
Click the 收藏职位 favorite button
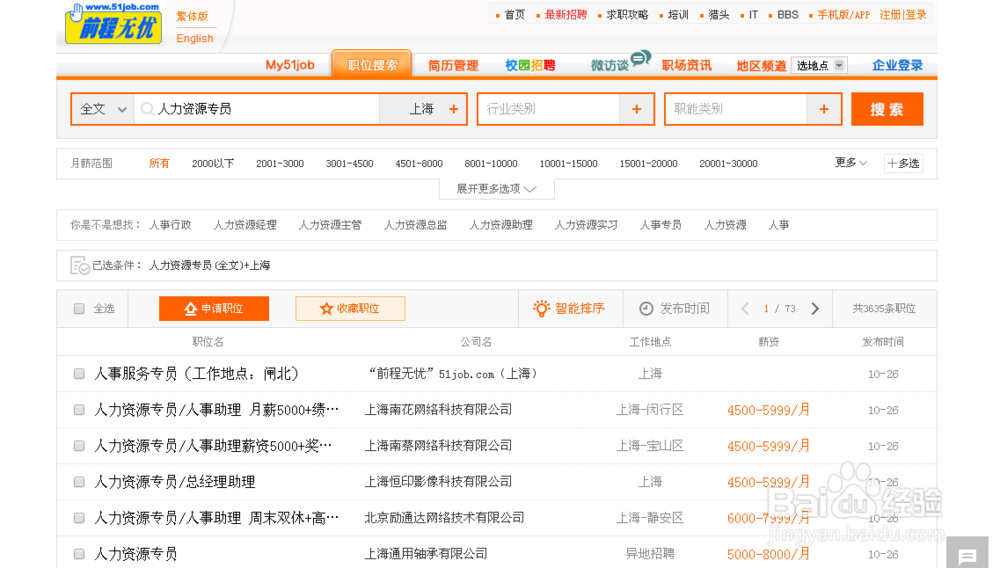tap(350, 309)
